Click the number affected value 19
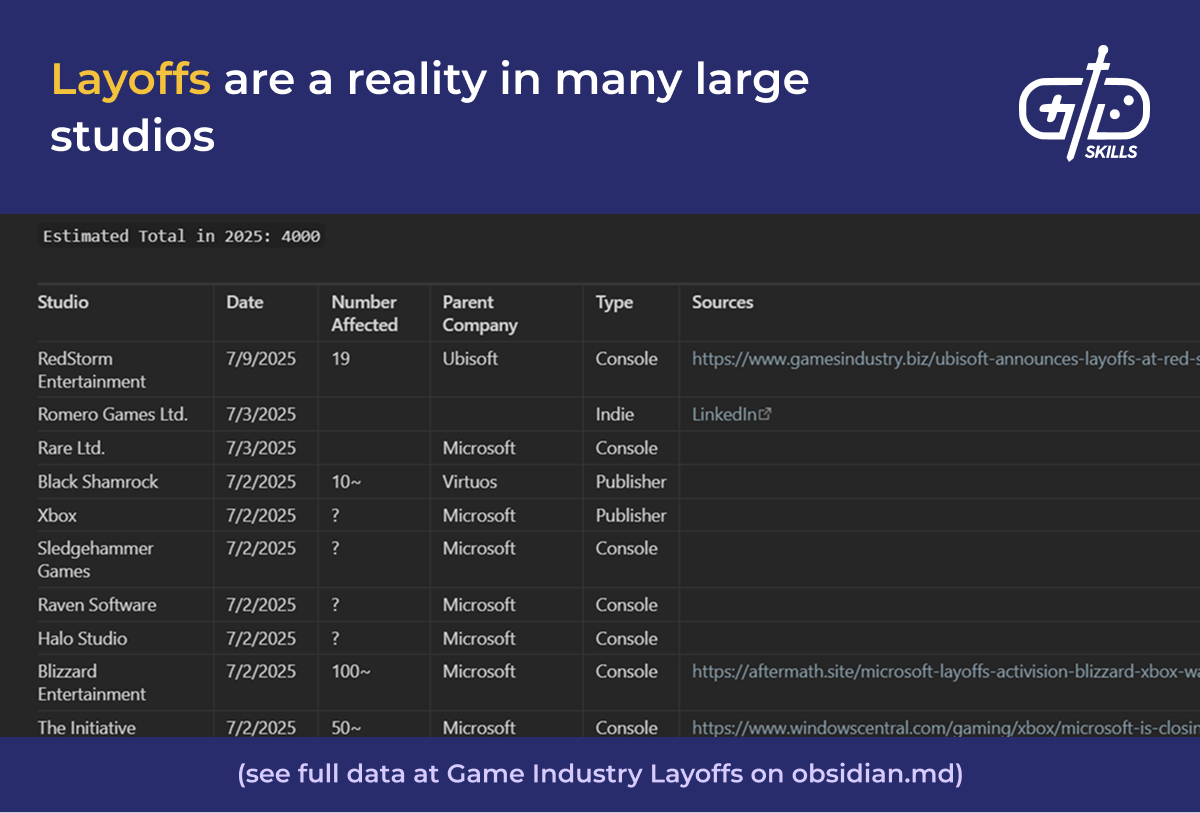This screenshot has height=813, width=1200. click(341, 359)
